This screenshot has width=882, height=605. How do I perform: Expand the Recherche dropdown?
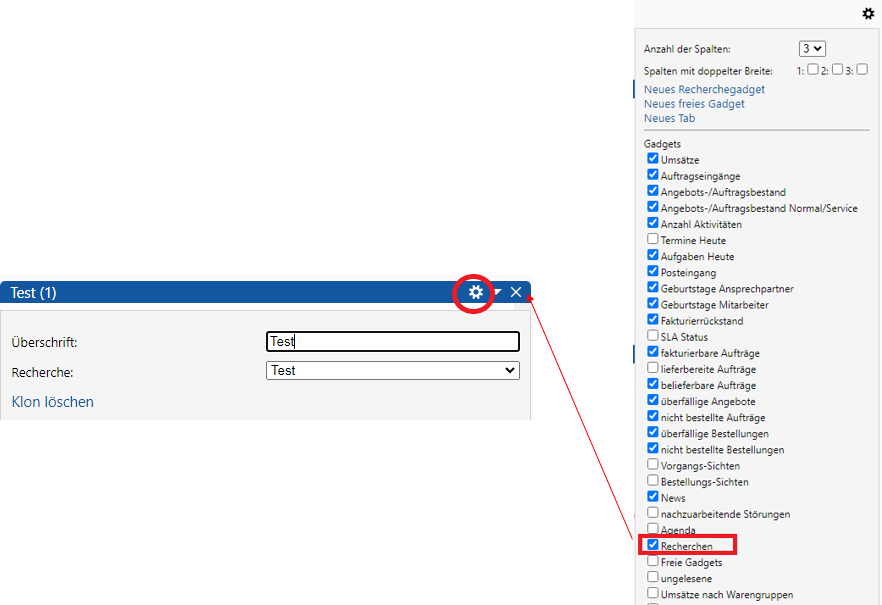click(x=393, y=370)
